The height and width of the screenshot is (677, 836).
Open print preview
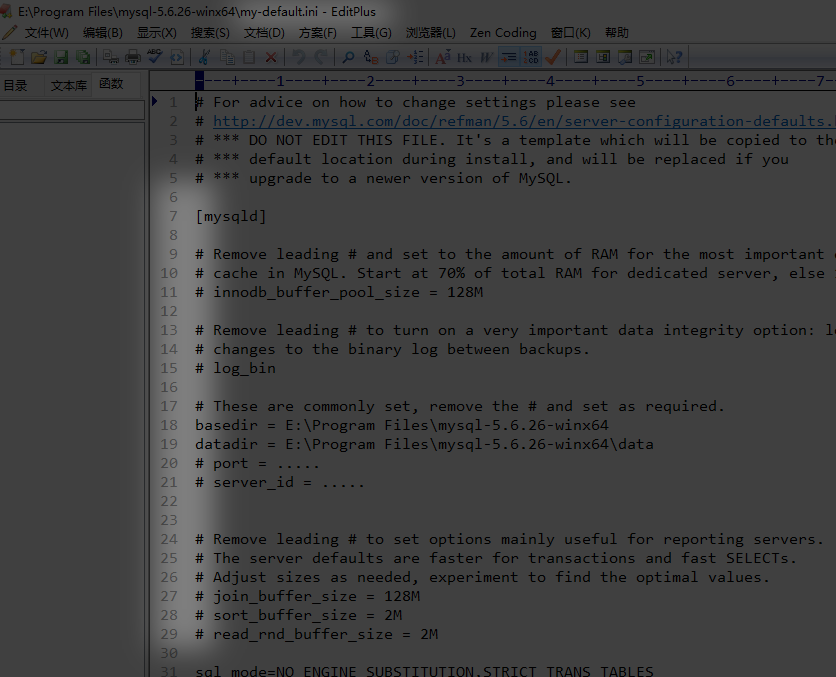point(110,57)
